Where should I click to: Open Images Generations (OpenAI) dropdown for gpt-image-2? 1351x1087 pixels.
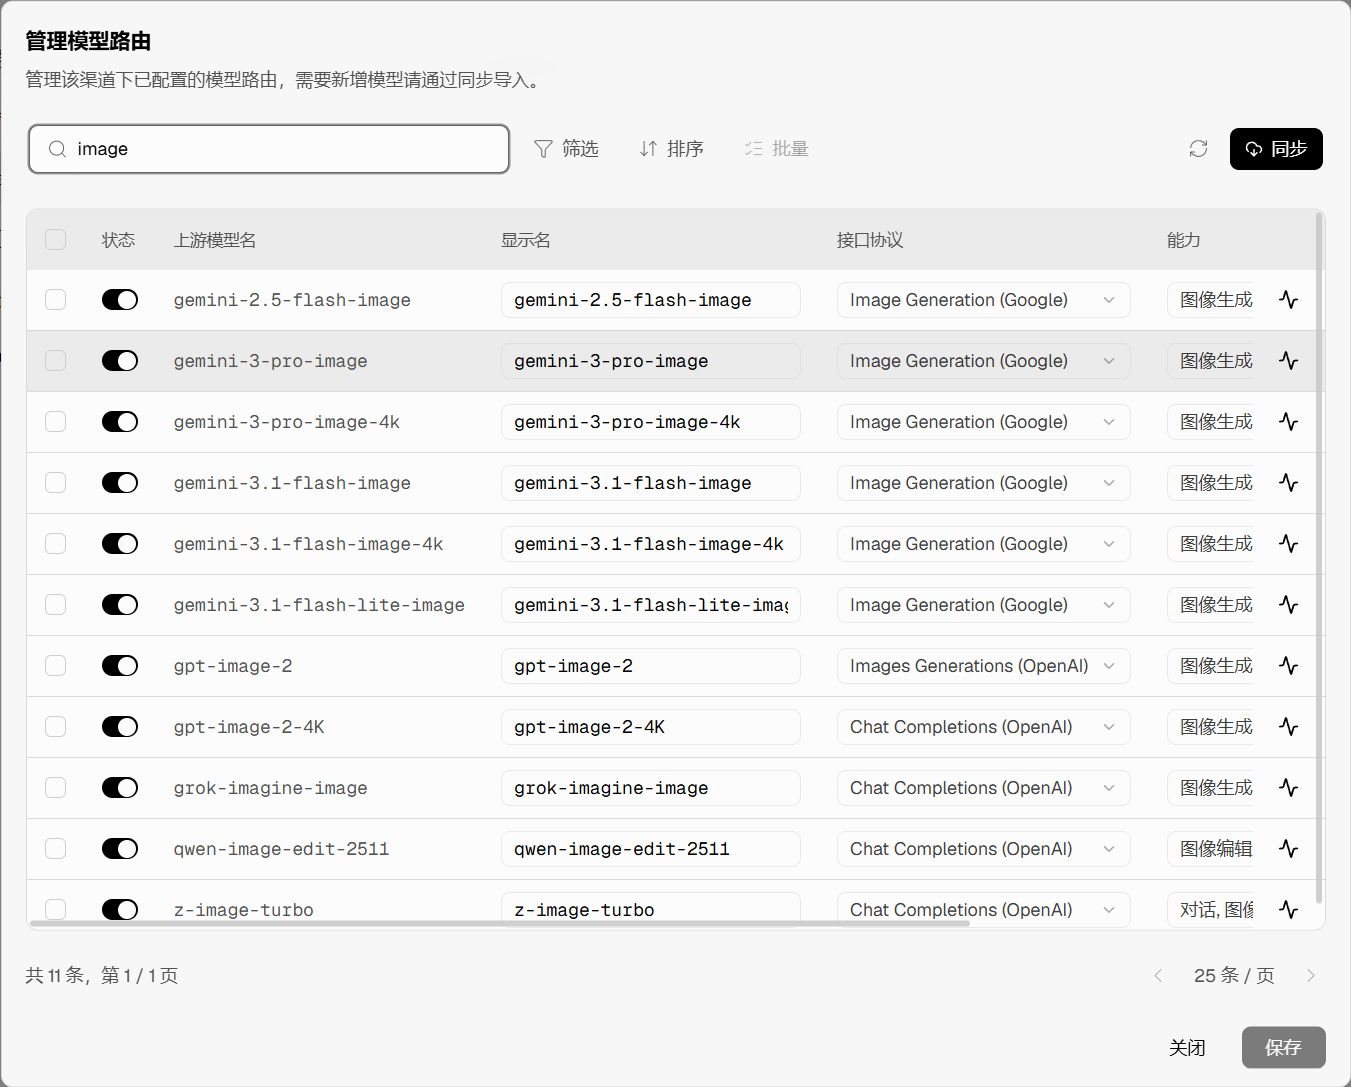click(984, 666)
